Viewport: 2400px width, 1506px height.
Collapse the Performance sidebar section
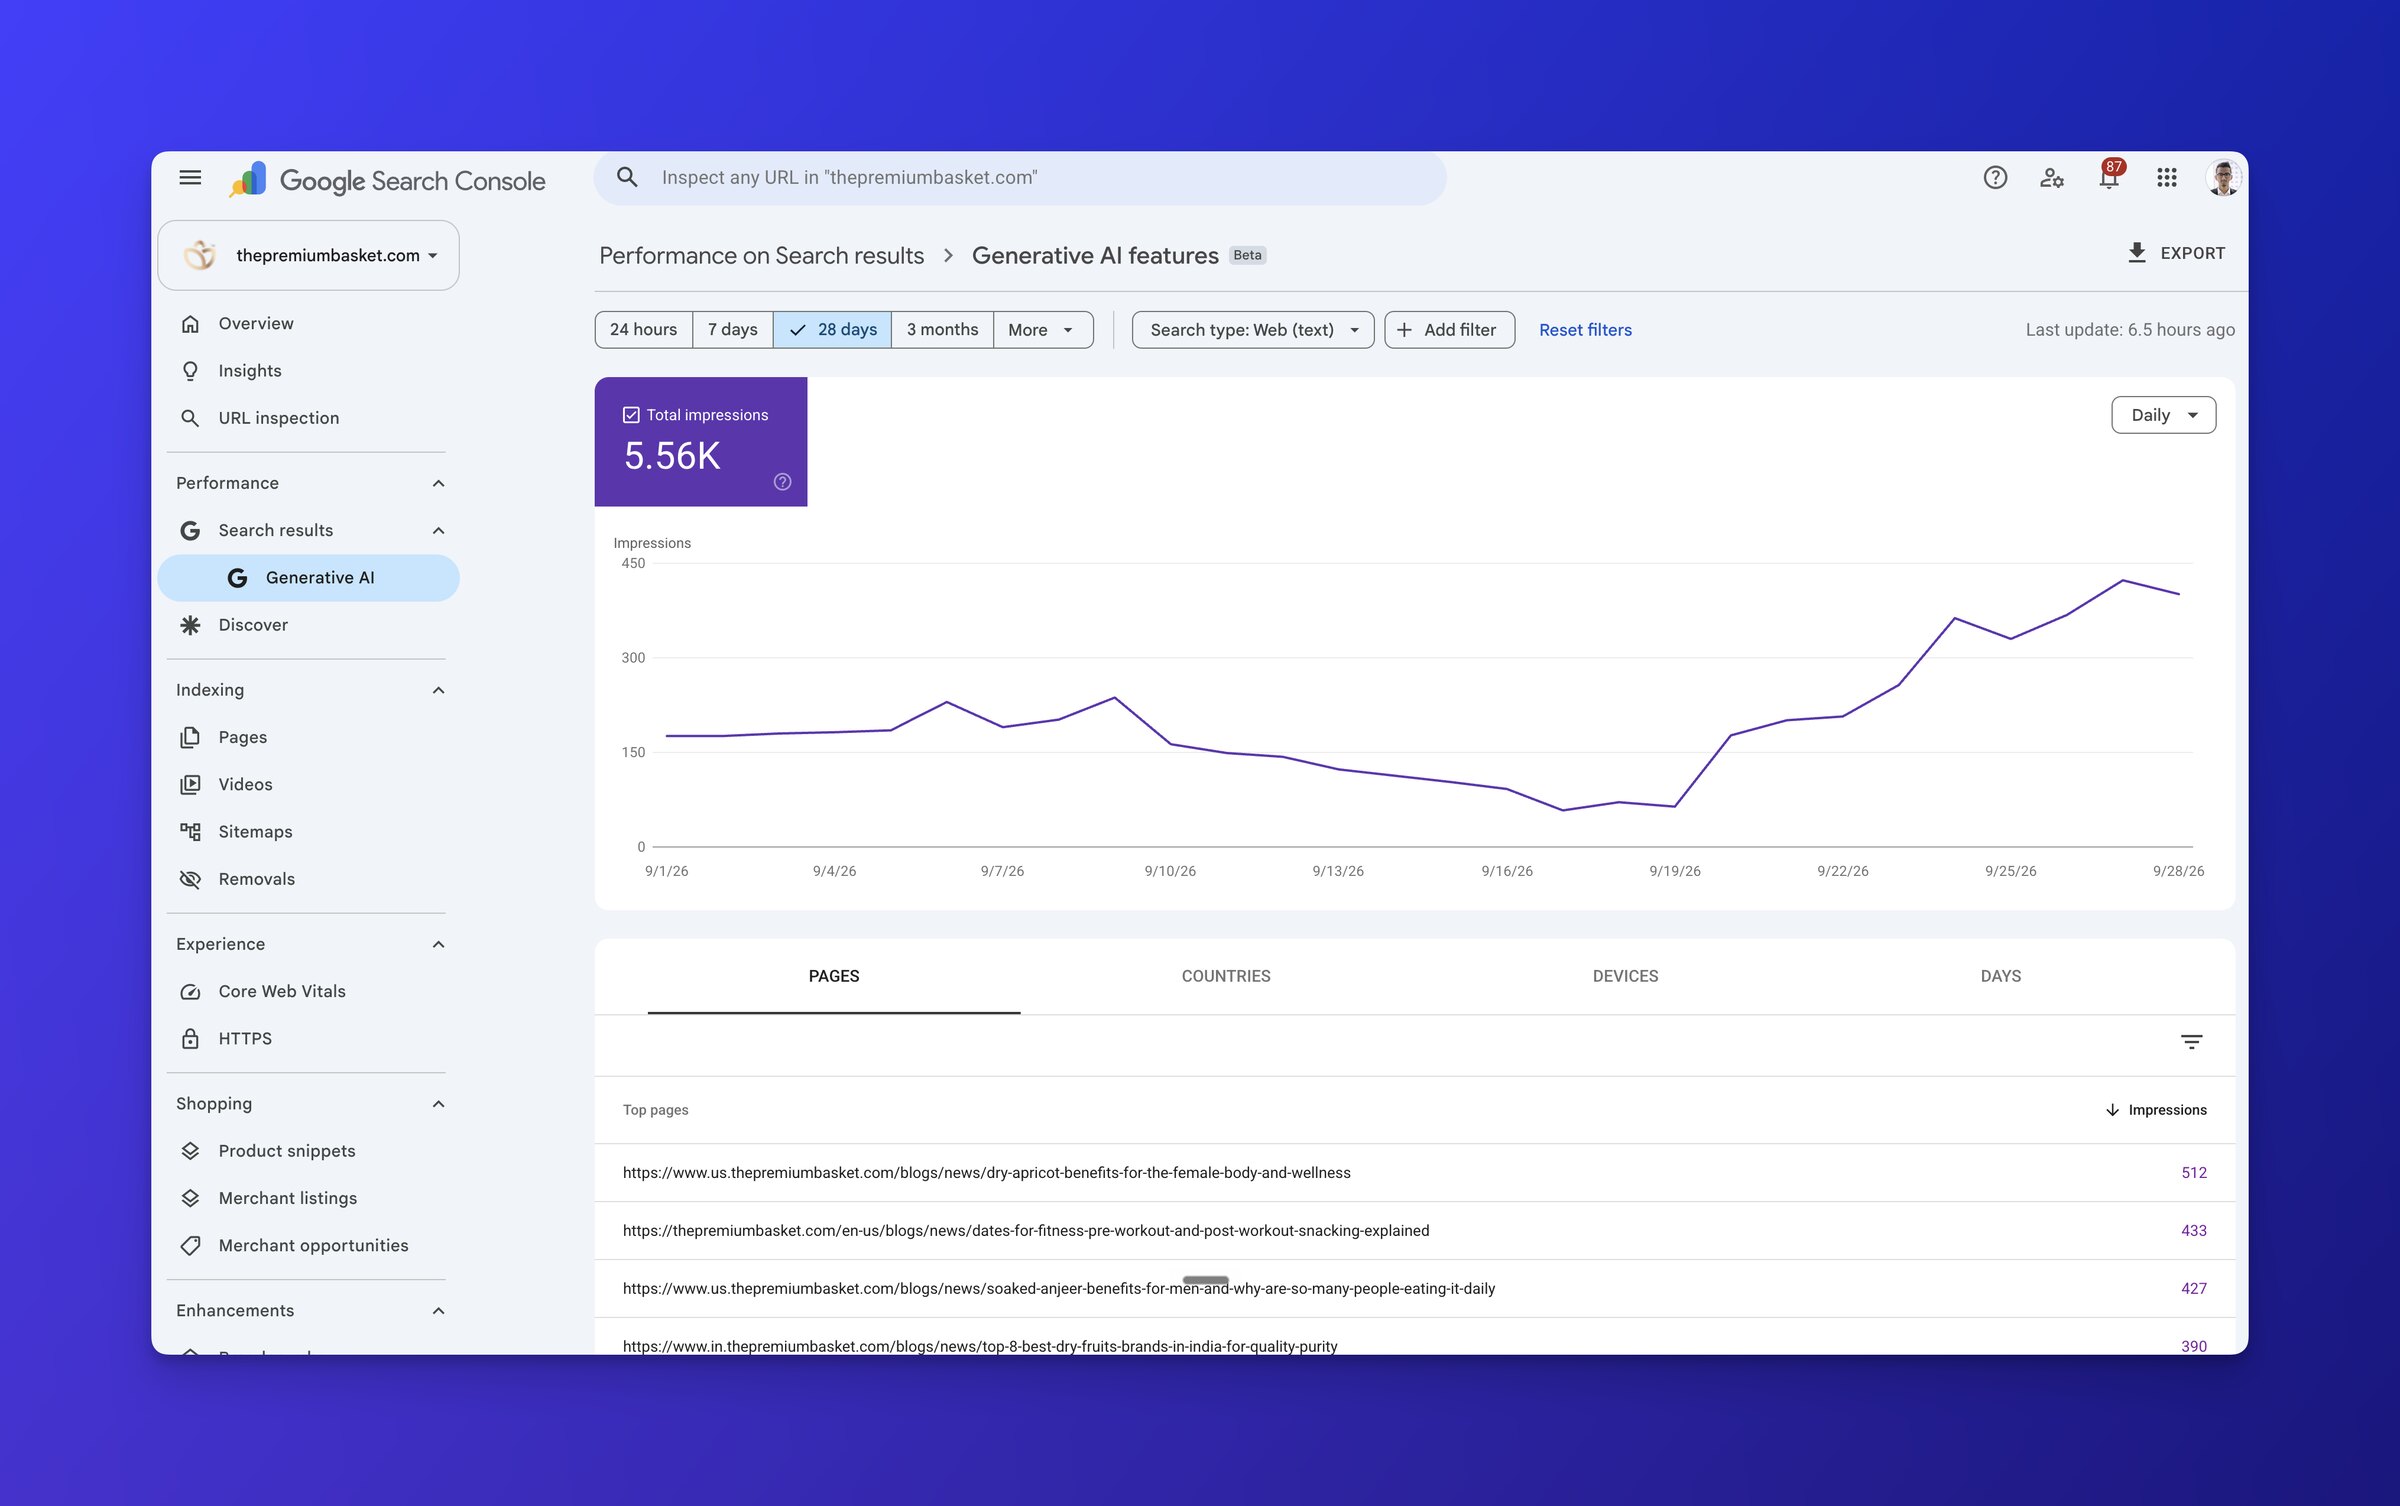click(438, 483)
